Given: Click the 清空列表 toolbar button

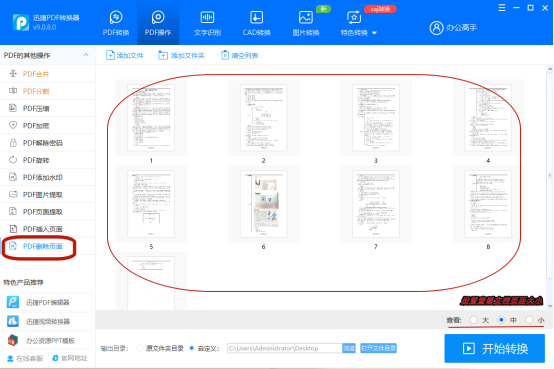Looking at the screenshot, I should click(240, 55).
